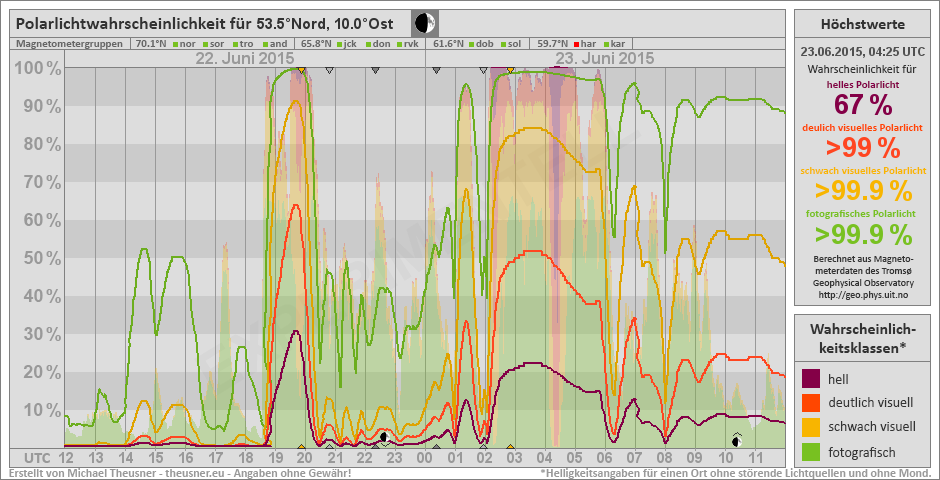Click the green 'dob' magnetometer indicator
940x480 pixels.
point(471,44)
